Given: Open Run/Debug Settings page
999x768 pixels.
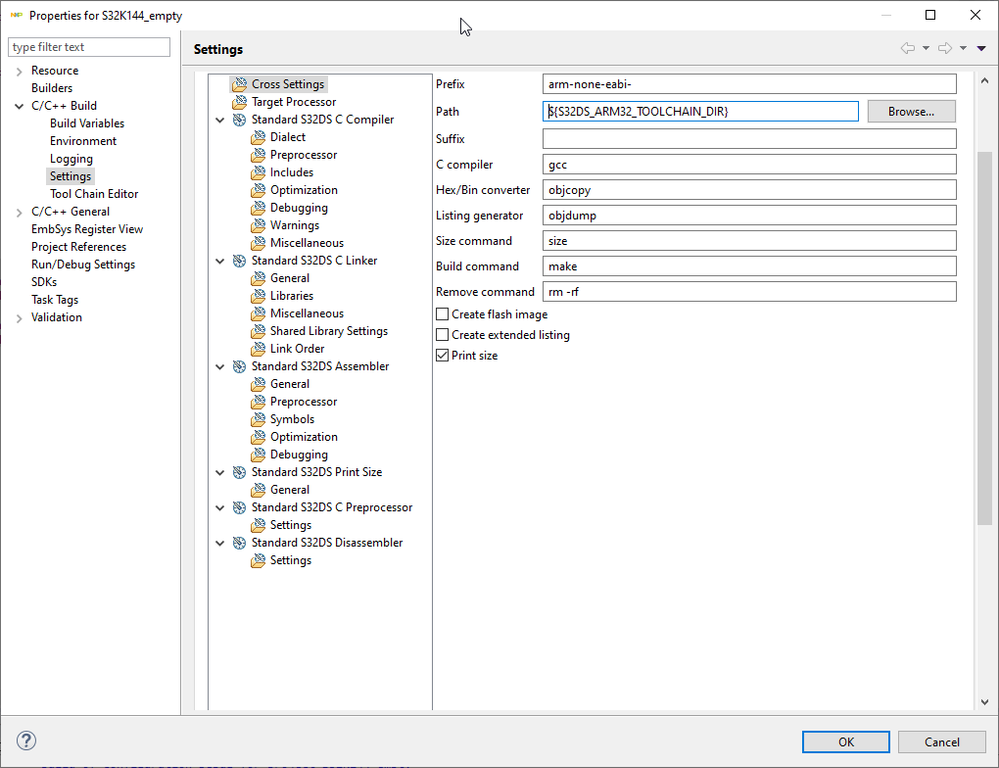Looking at the screenshot, I should pos(83,264).
